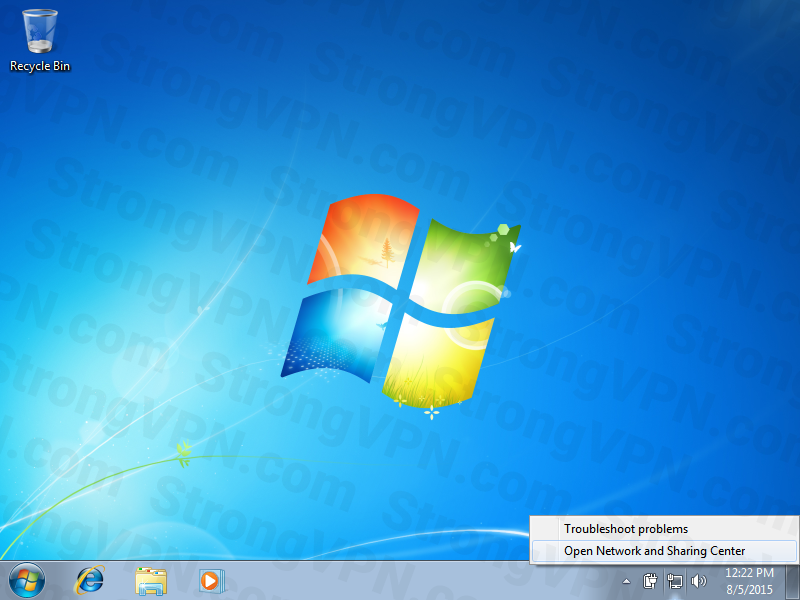Select Troubleshoot problems from context menu
This screenshot has height=600, width=800.
coord(626,529)
